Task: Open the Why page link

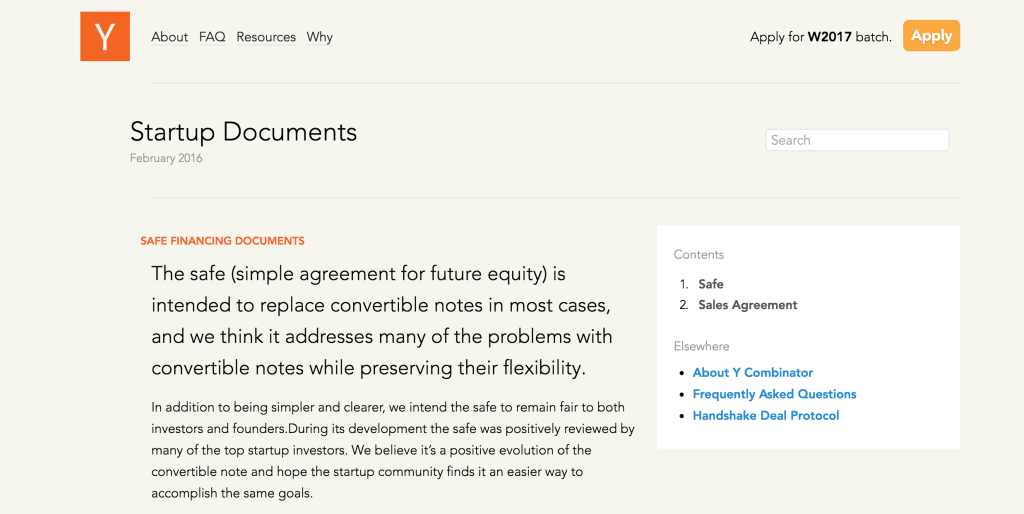Action: click(319, 37)
